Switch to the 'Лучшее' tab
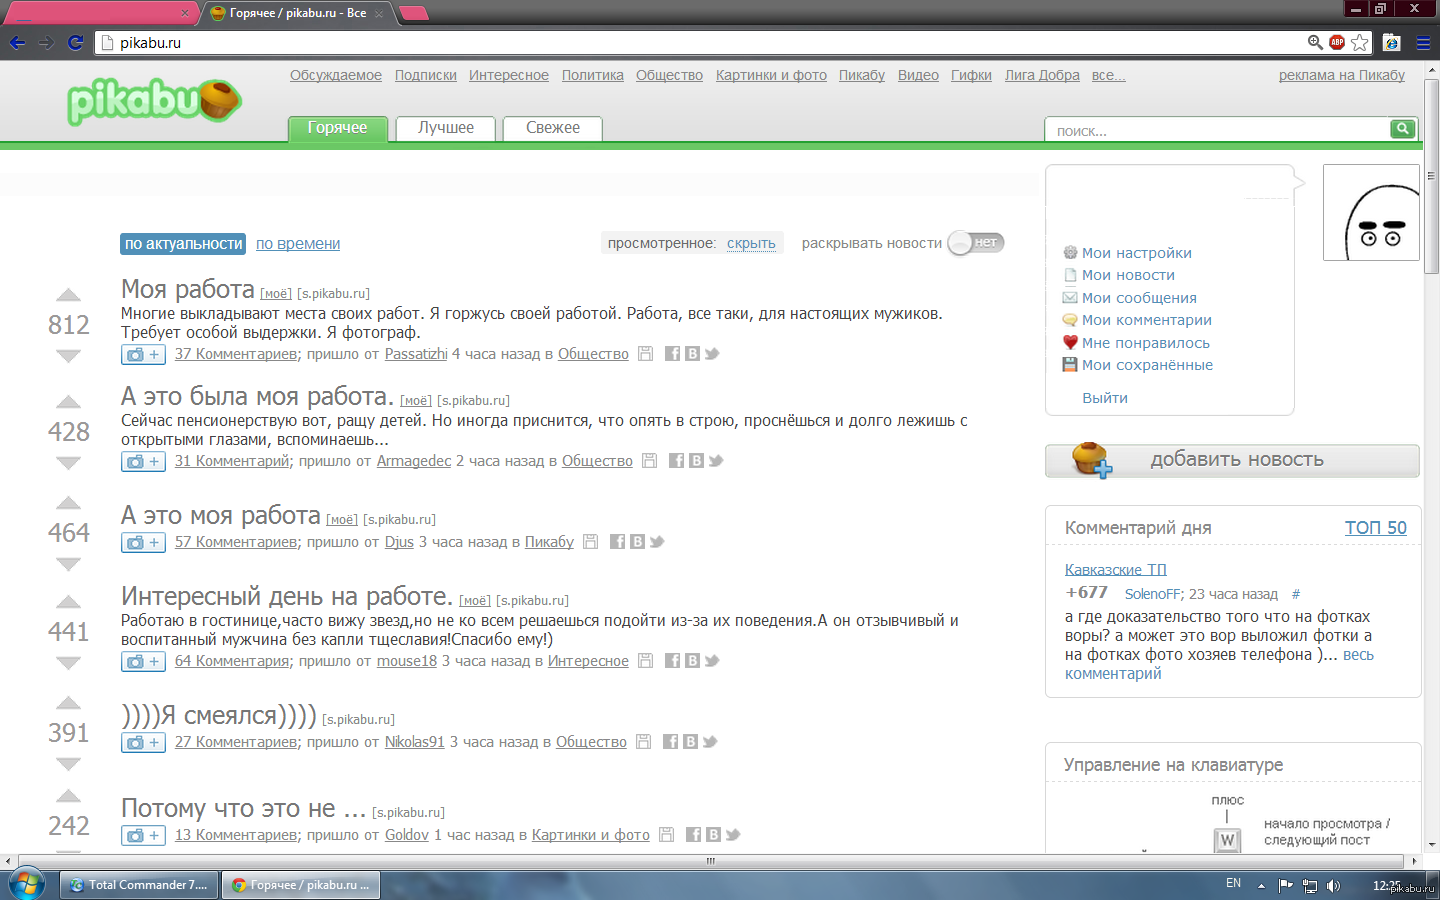Image resolution: width=1440 pixels, height=900 pixels. click(x=446, y=128)
